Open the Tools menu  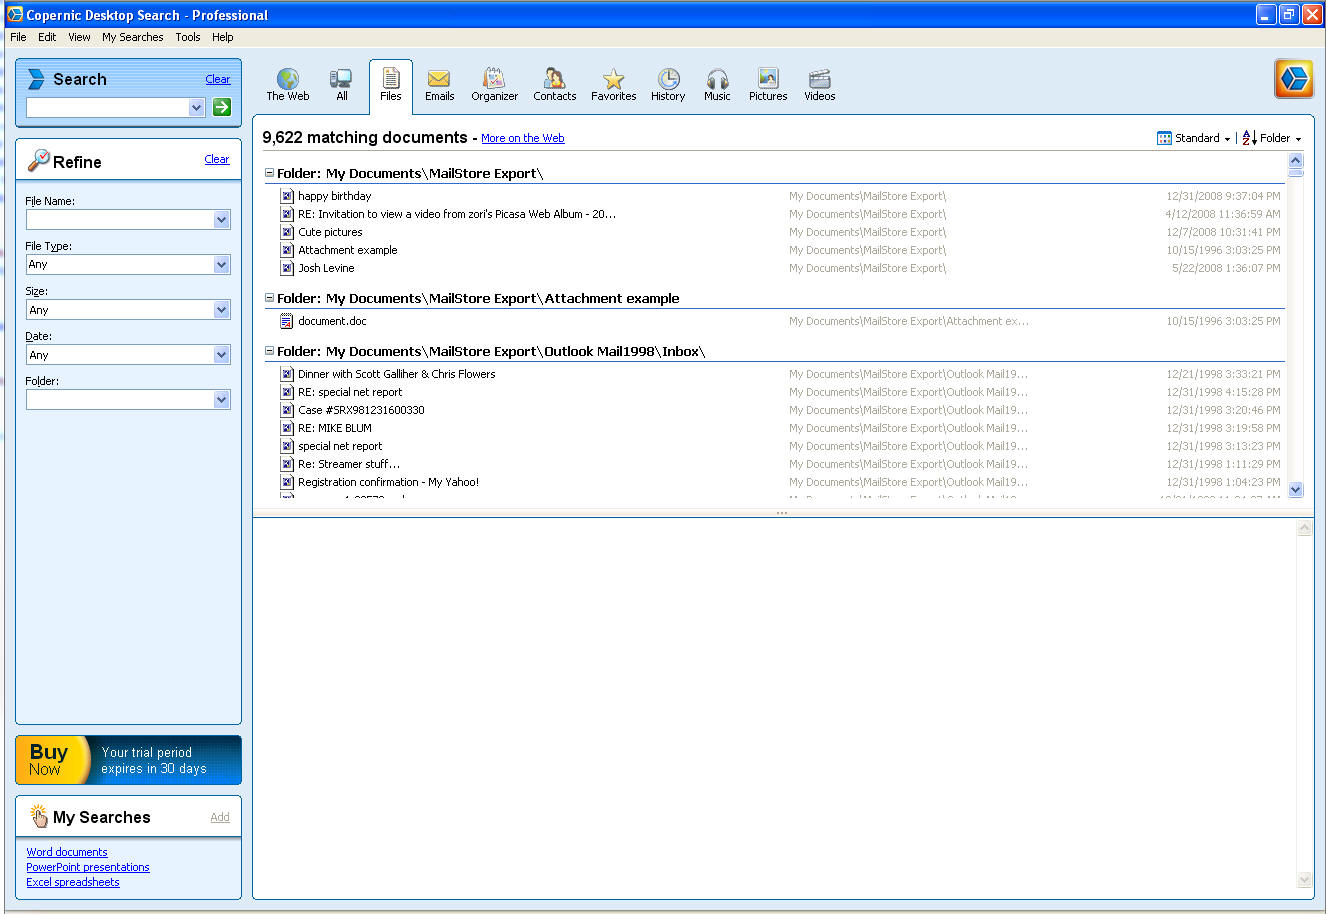pos(188,37)
